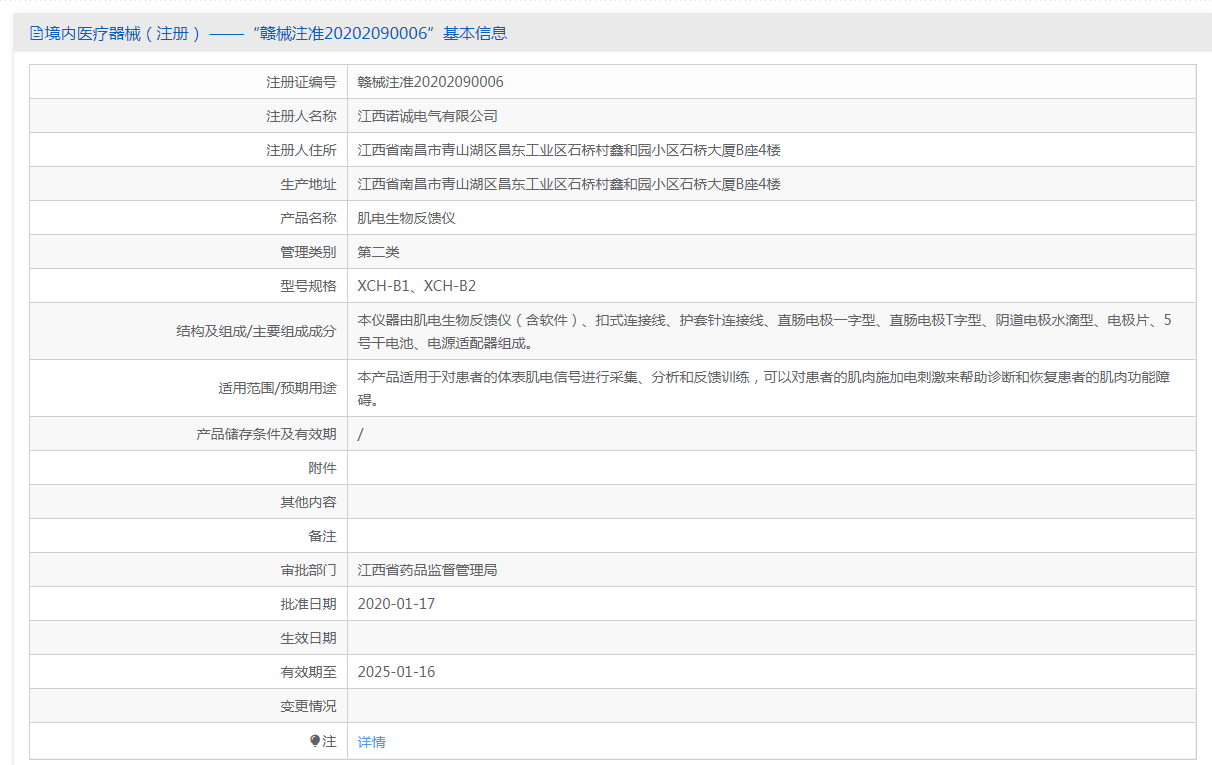The width and height of the screenshot is (1212, 765).
Task: Click the 变更情况 row label
Action: point(308,706)
